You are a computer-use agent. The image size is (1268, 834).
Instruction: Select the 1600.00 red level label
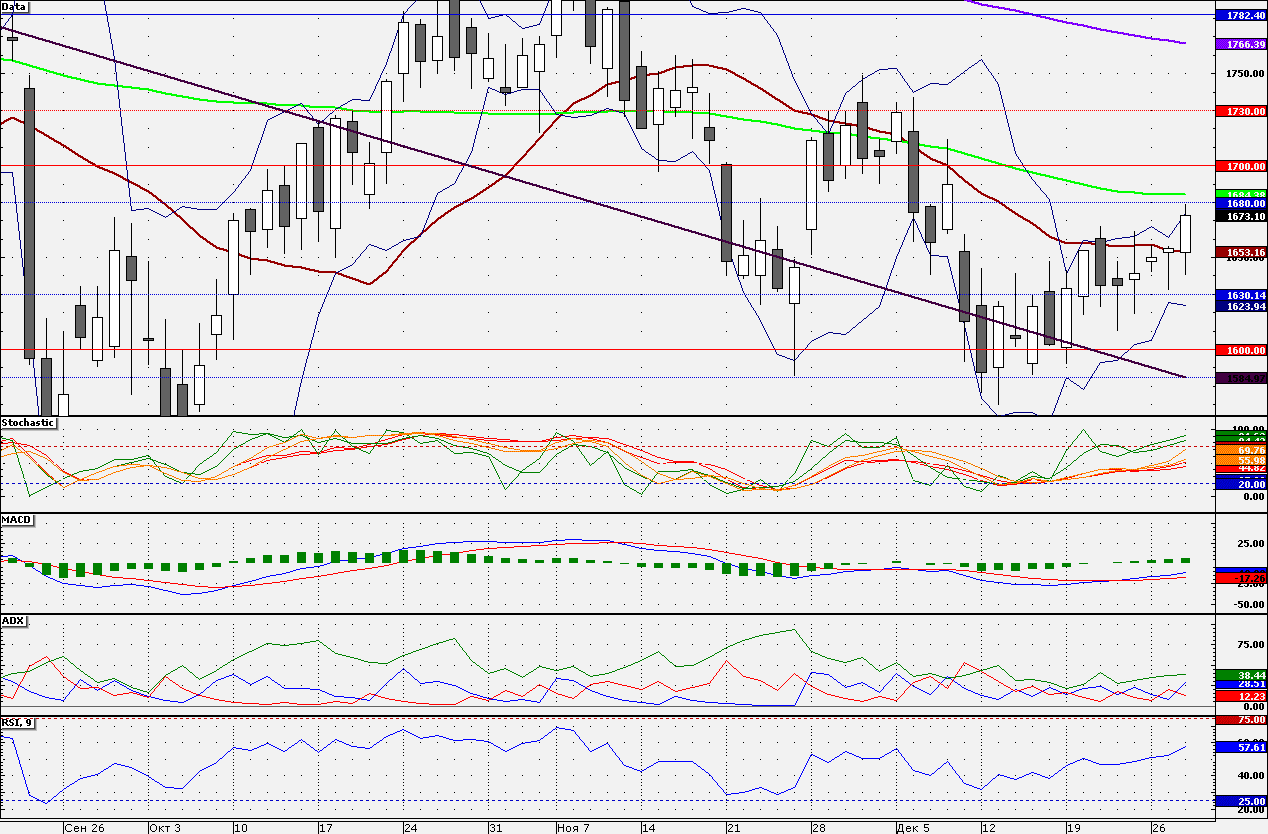pyautogui.click(x=1240, y=350)
